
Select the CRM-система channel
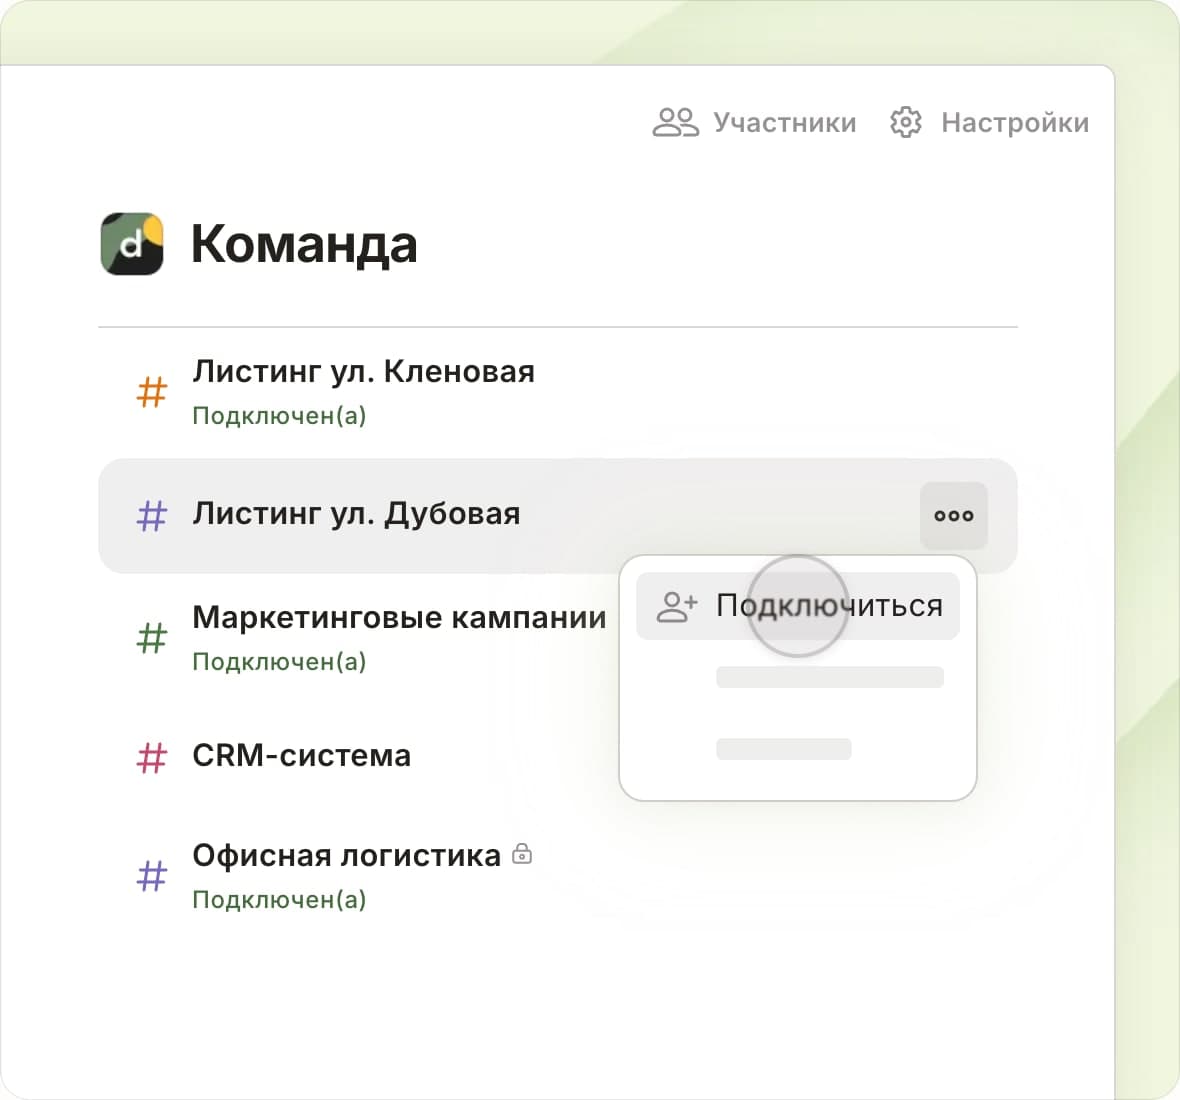[x=301, y=755]
